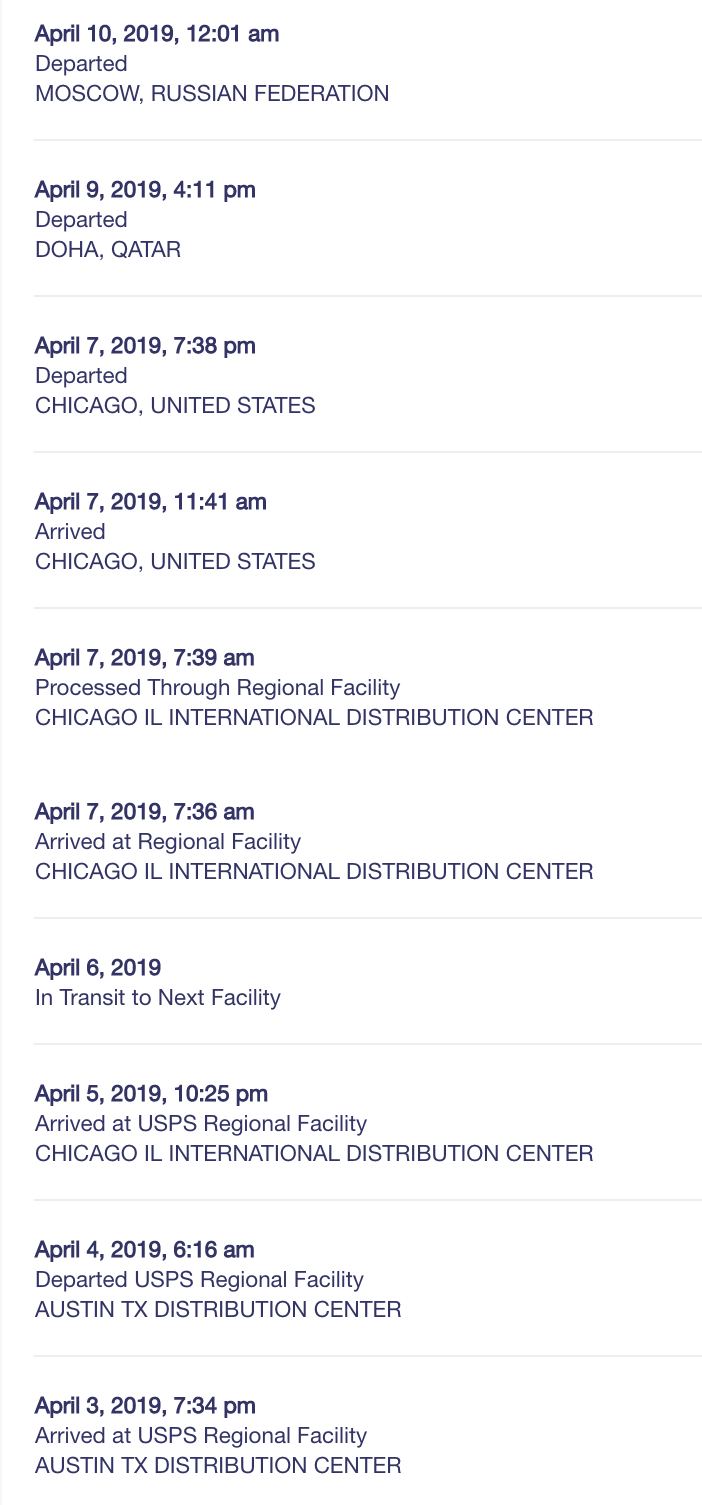Click 'Departed' status under the Doha entry timestamp
This screenshot has height=1505, width=702.
(x=81, y=219)
